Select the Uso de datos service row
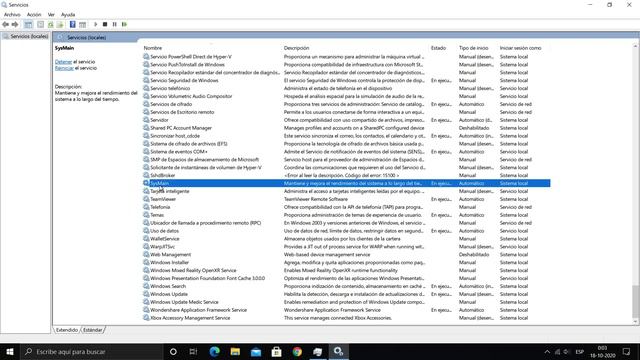 [x=347, y=231]
